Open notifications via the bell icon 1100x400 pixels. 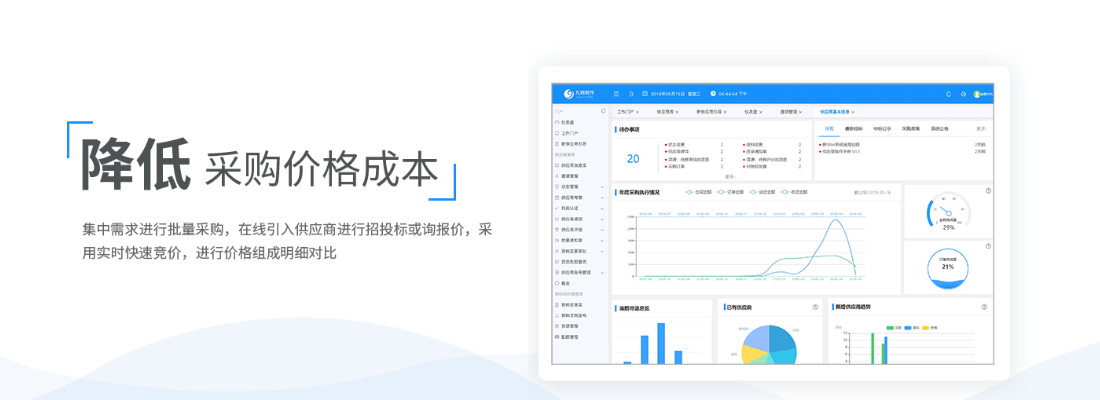(x=948, y=93)
